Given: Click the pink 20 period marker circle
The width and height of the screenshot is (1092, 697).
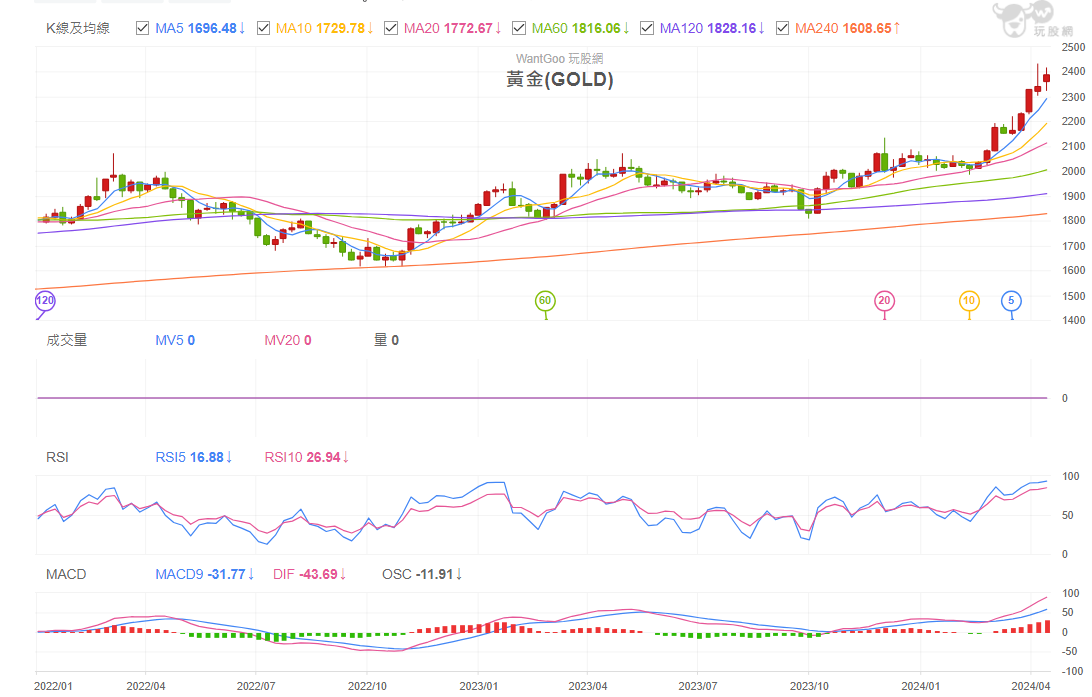Looking at the screenshot, I should pyautogui.click(x=884, y=300).
